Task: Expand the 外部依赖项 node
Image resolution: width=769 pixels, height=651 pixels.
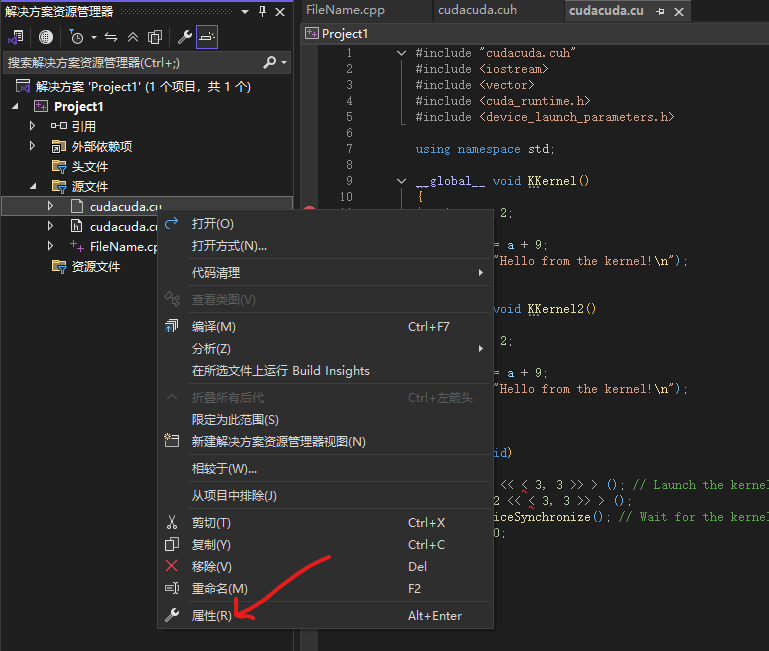Action: [x=33, y=146]
